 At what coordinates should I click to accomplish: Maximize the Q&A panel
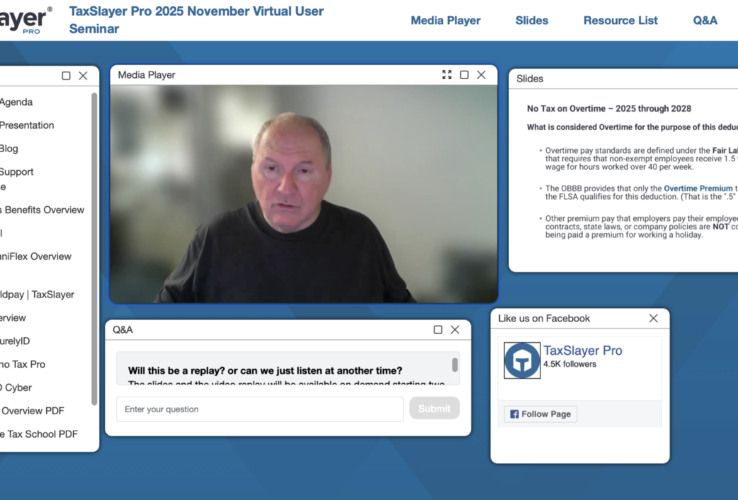[x=438, y=330]
